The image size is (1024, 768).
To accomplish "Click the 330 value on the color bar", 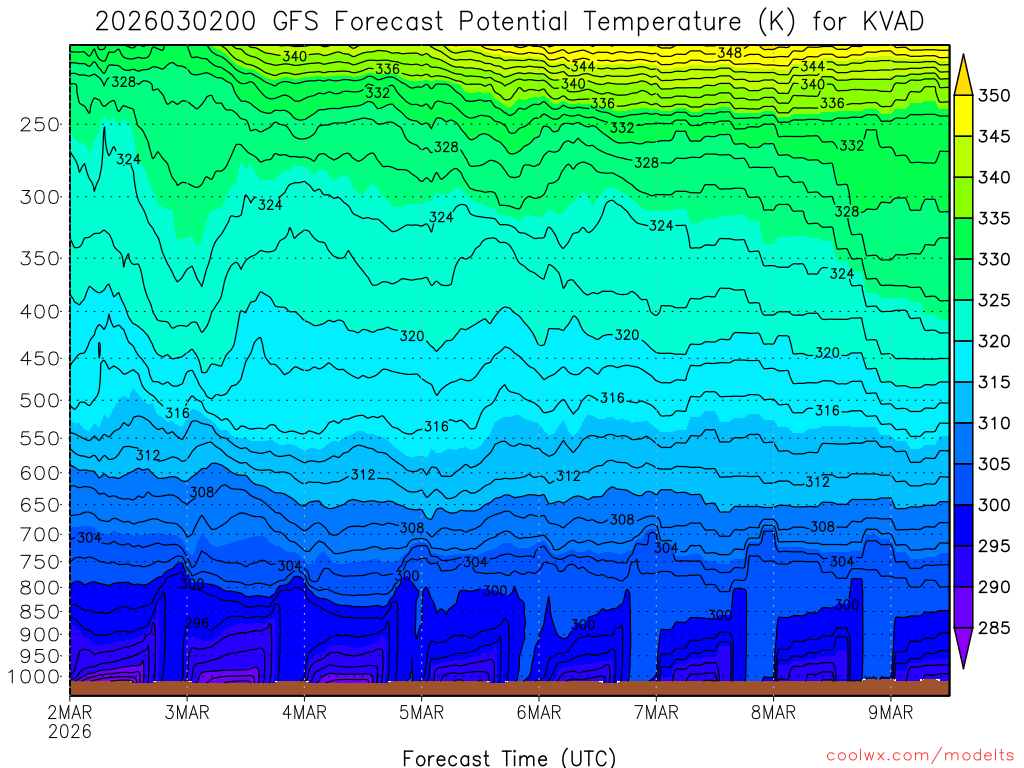I will [x=994, y=259].
